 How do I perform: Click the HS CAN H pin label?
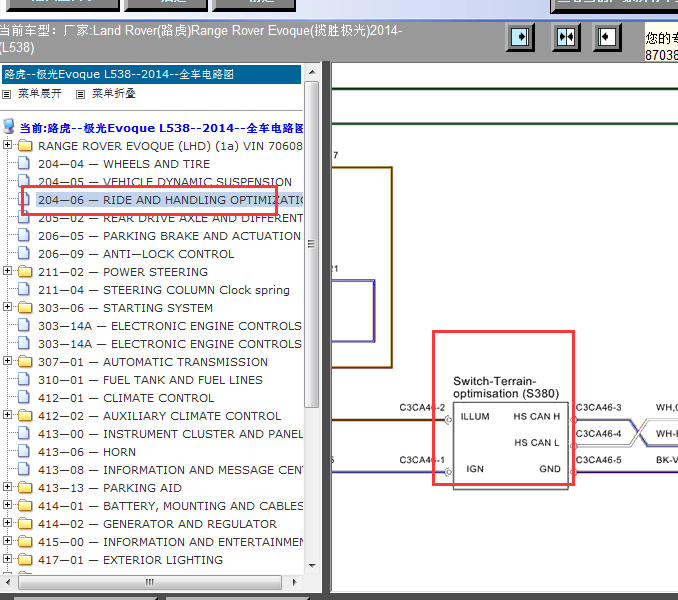tap(537, 417)
